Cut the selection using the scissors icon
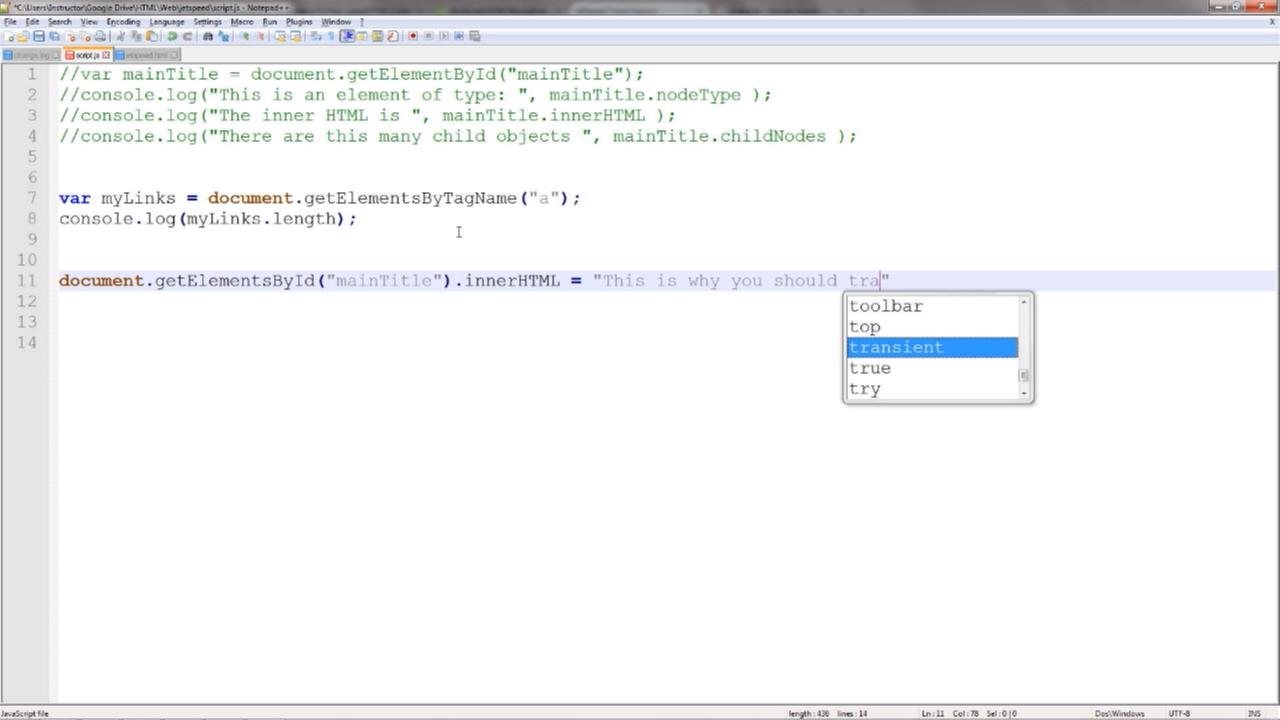 coord(121,36)
